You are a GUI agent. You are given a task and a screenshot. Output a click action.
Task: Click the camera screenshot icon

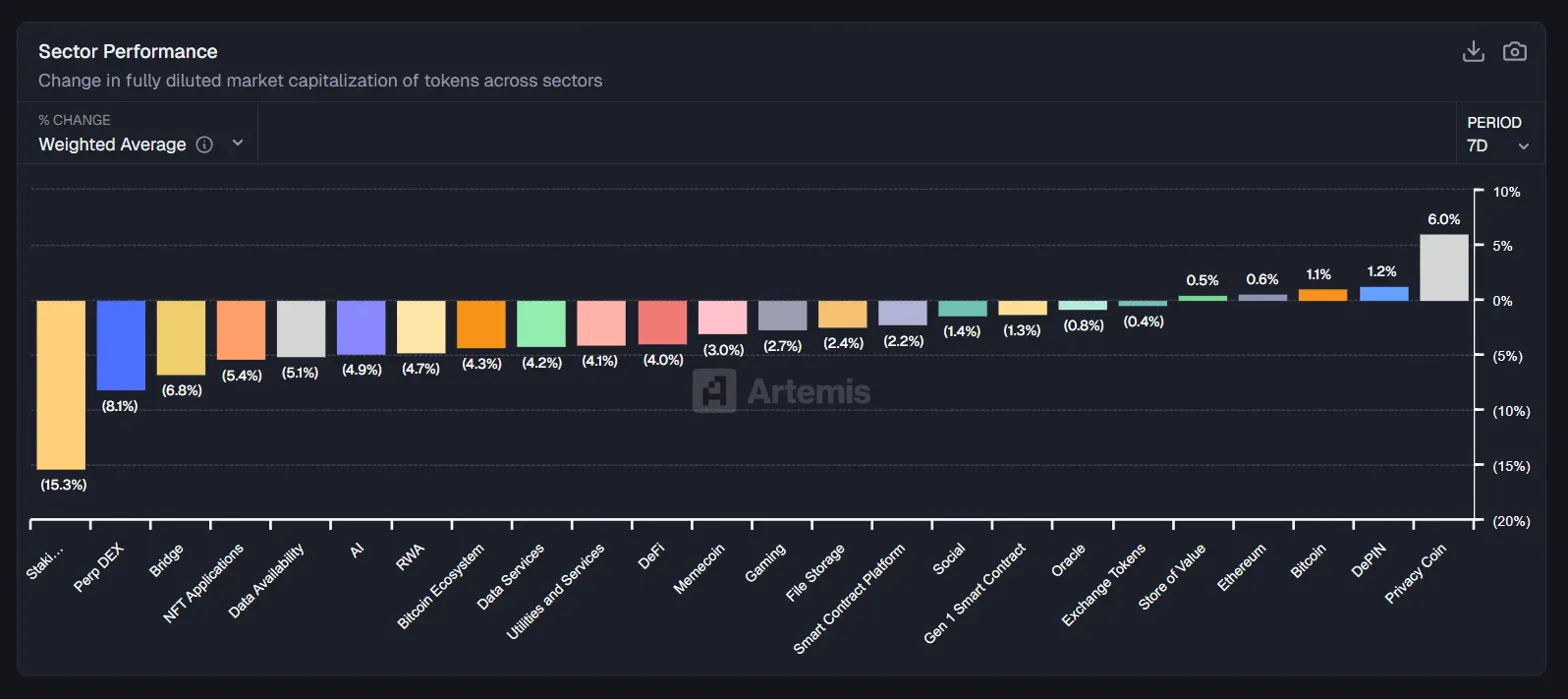[x=1515, y=52]
